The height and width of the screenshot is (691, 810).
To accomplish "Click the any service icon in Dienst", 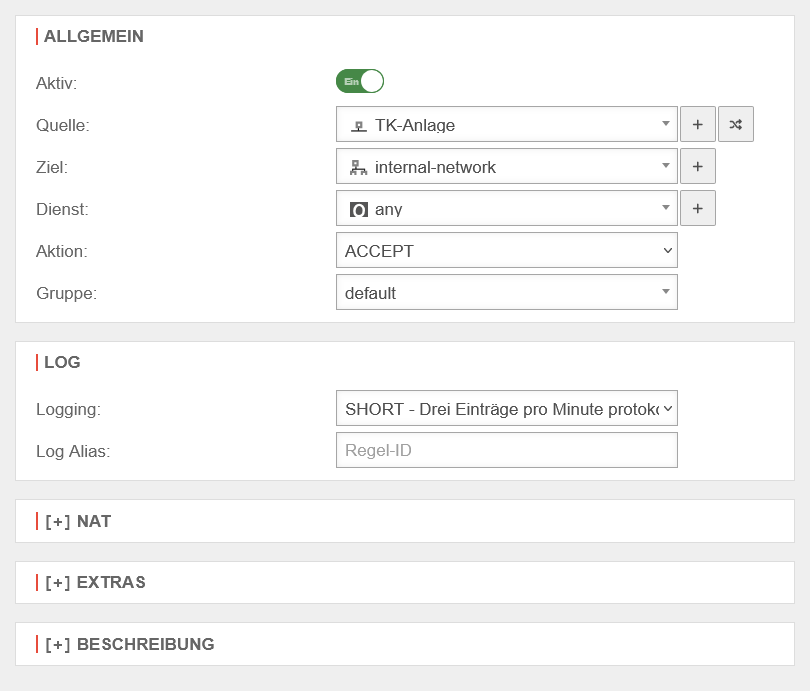I will pyautogui.click(x=358, y=210).
